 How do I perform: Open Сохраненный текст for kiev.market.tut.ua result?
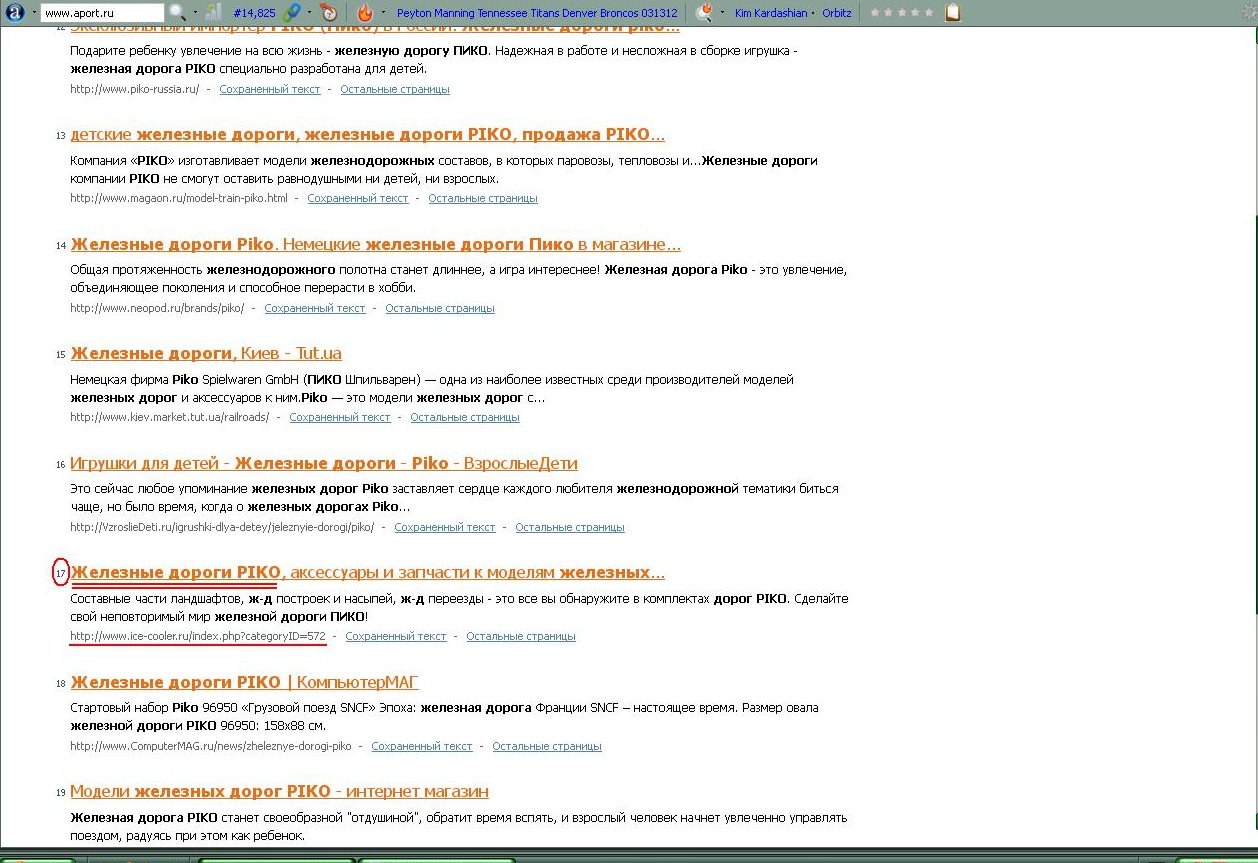point(340,417)
